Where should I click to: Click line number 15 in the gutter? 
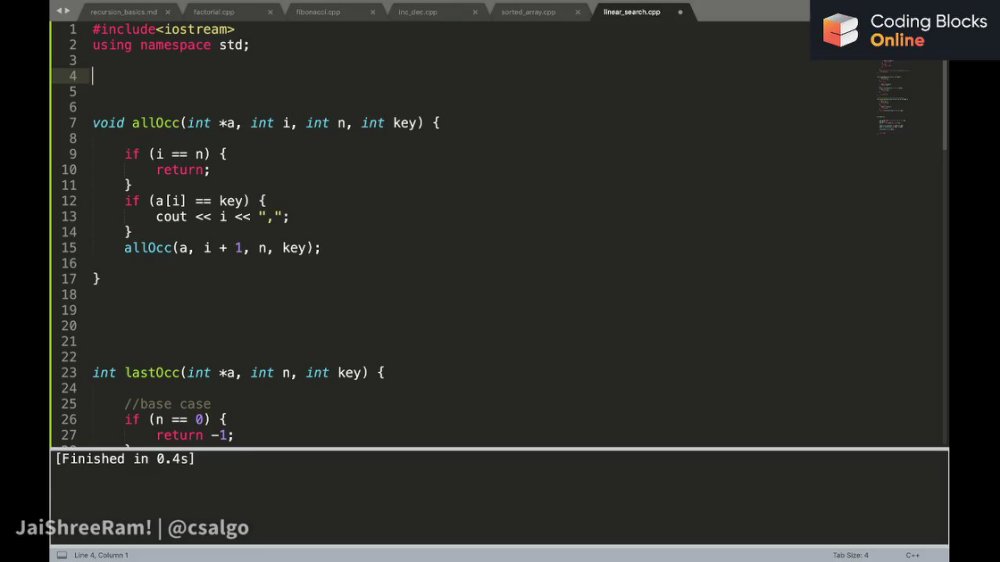click(x=69, y=248)
